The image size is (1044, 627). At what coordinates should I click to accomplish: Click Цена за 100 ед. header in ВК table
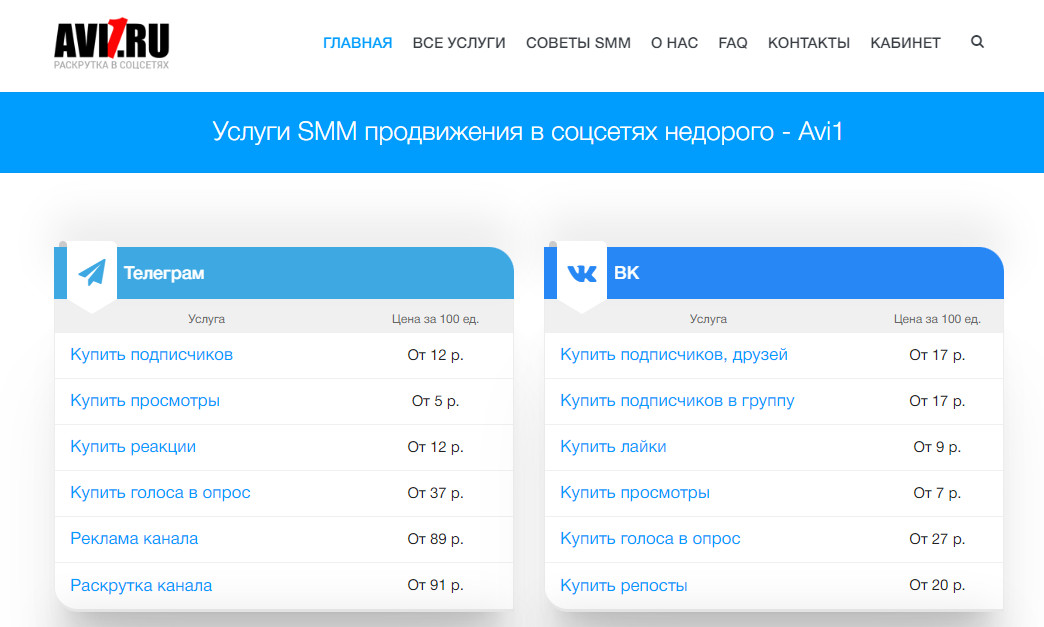[x=937, y=319]
